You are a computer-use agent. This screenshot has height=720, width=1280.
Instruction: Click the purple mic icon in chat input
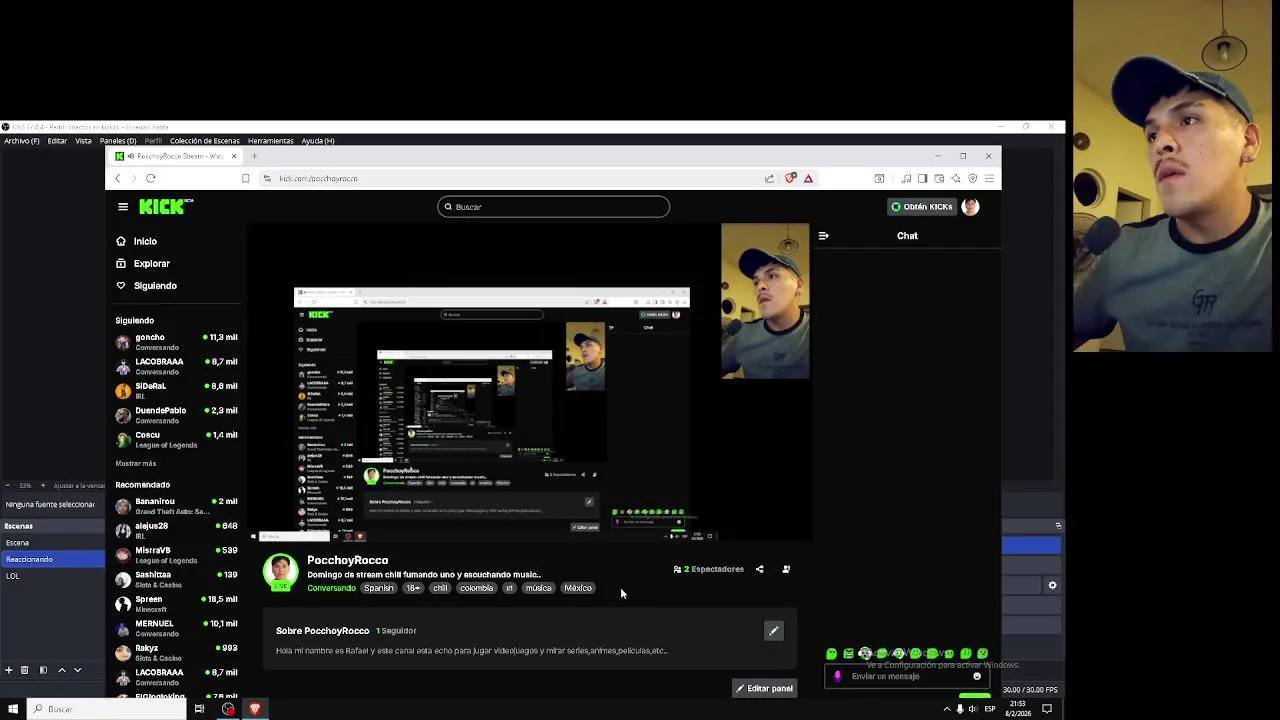838,676
